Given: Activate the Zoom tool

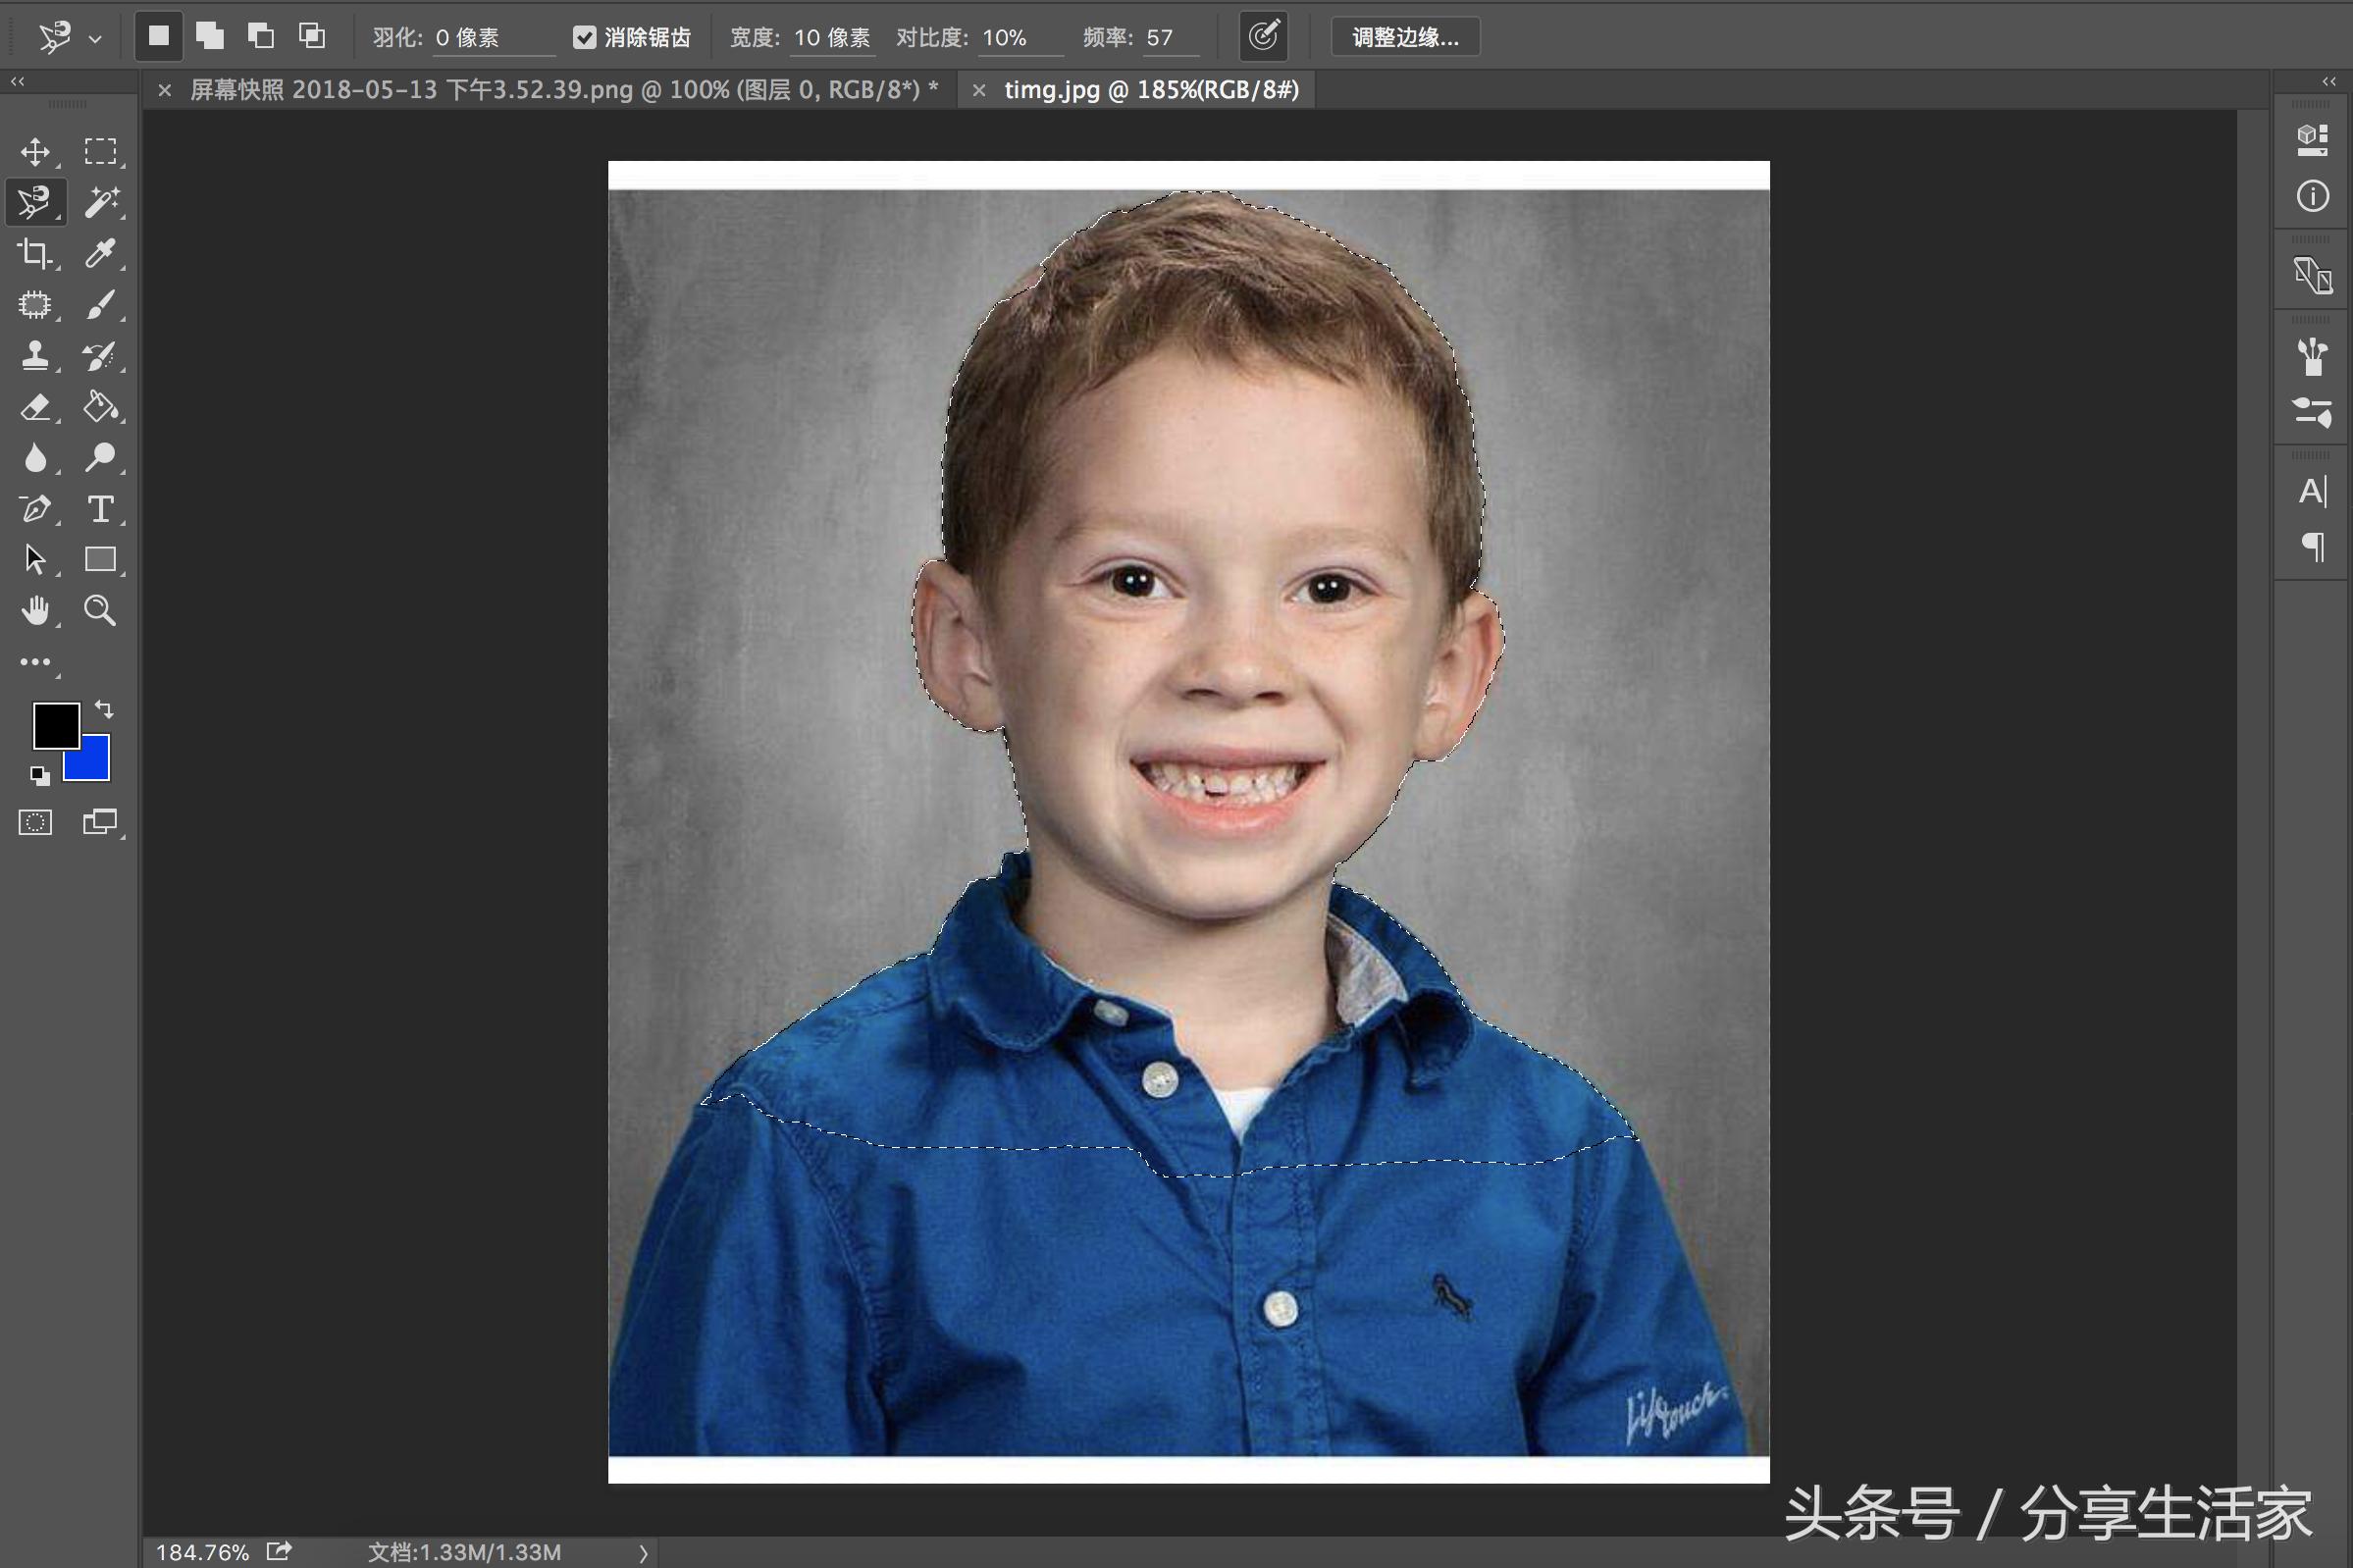Looking at the screenshot, I should (100, 611).
